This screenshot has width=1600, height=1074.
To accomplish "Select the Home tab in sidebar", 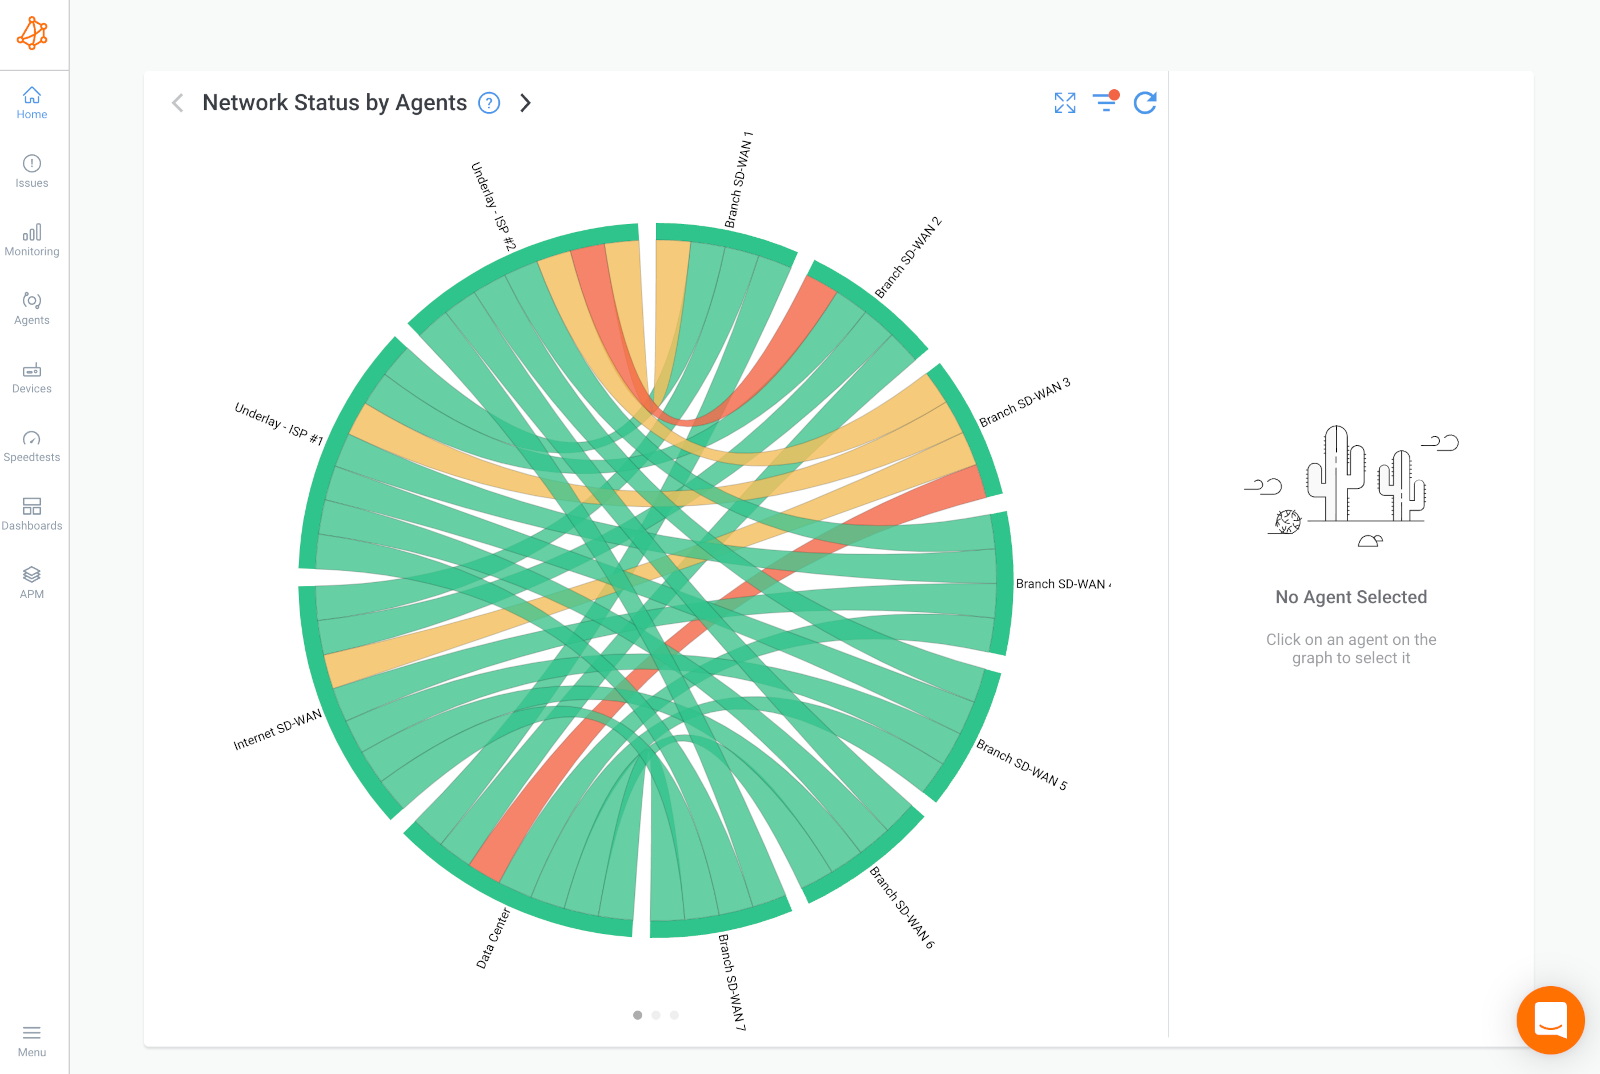I will [31, 103].
